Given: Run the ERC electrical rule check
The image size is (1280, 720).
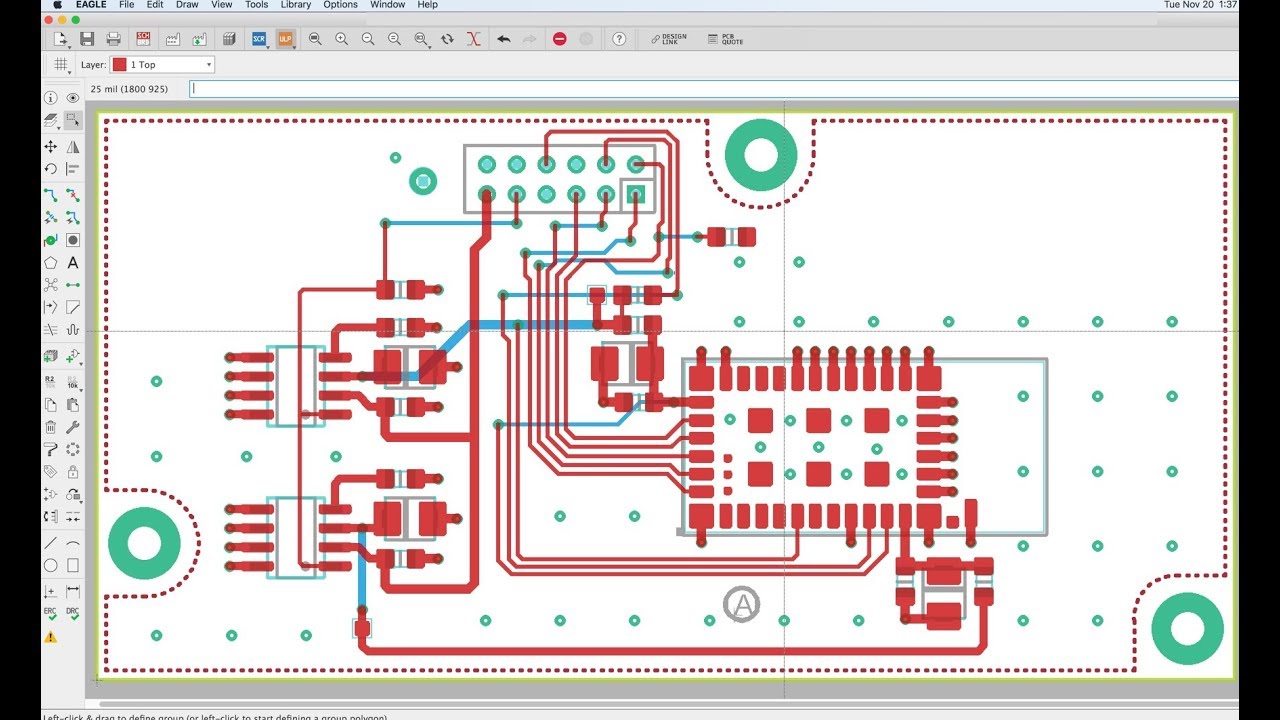Looking at the screenshot, I should point(51,613).
